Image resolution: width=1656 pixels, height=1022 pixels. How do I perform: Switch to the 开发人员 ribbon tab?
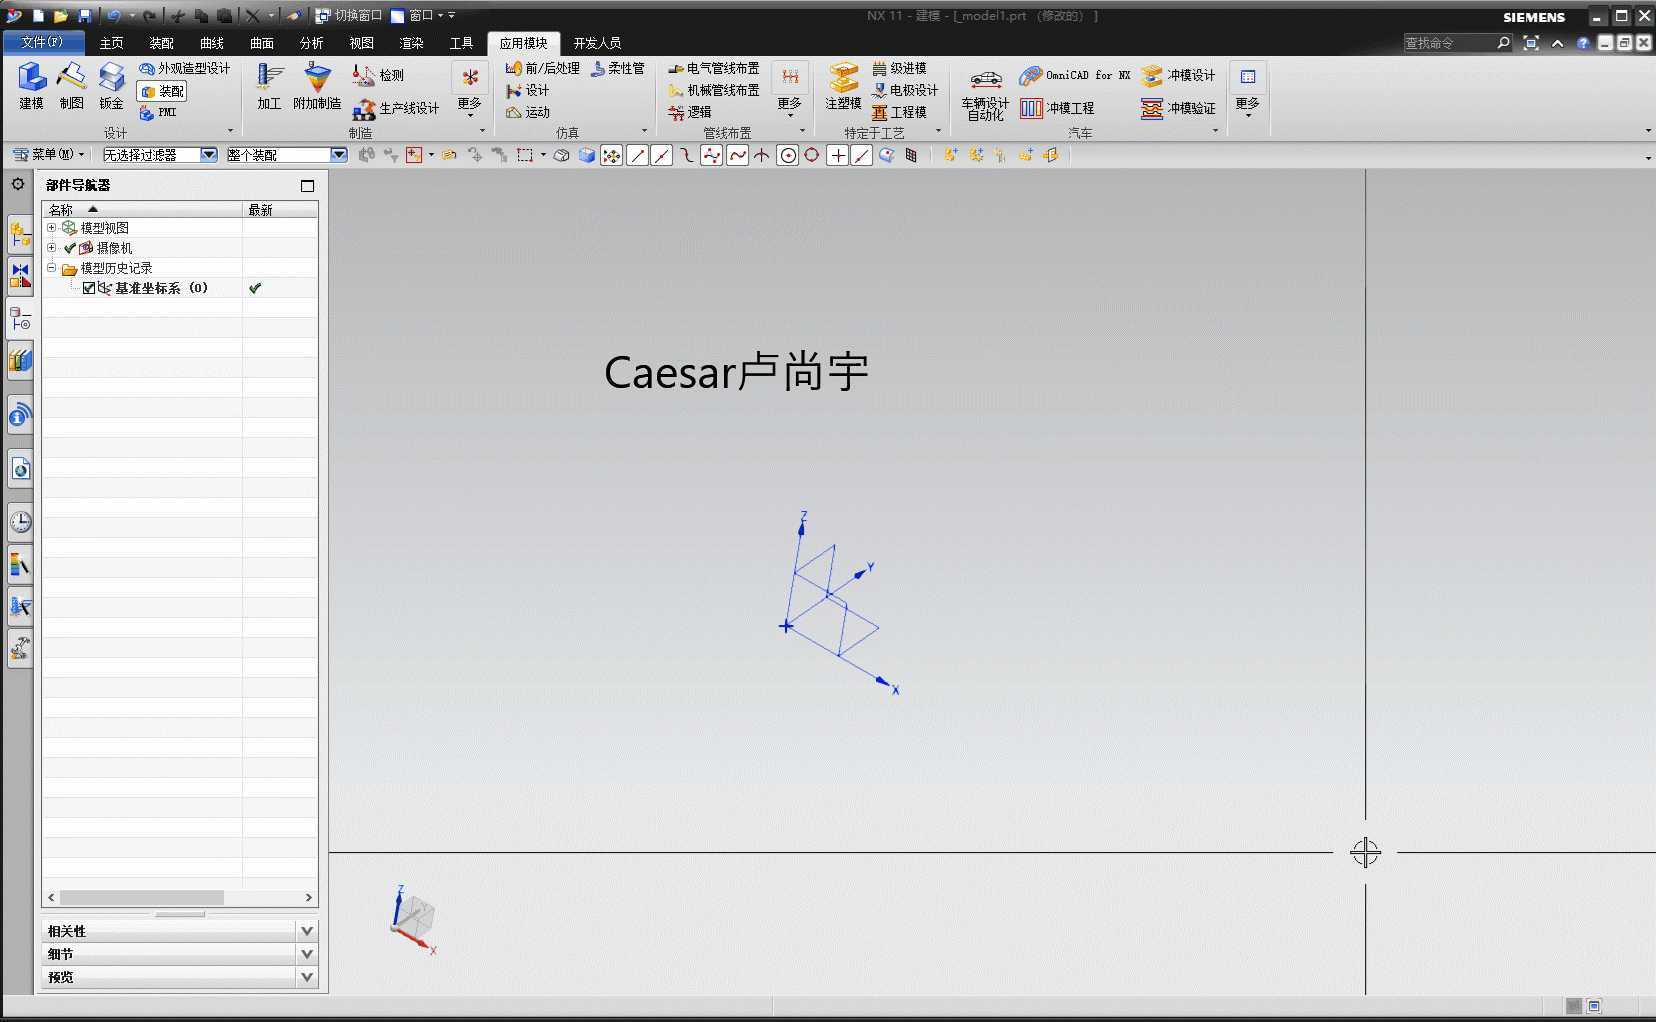597,43
